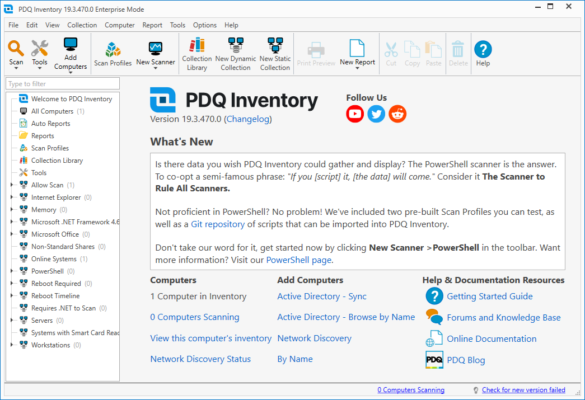Open the View menu
Image resolution: width=585 pixels, height=400 pixels.
[x=52, y=25]
